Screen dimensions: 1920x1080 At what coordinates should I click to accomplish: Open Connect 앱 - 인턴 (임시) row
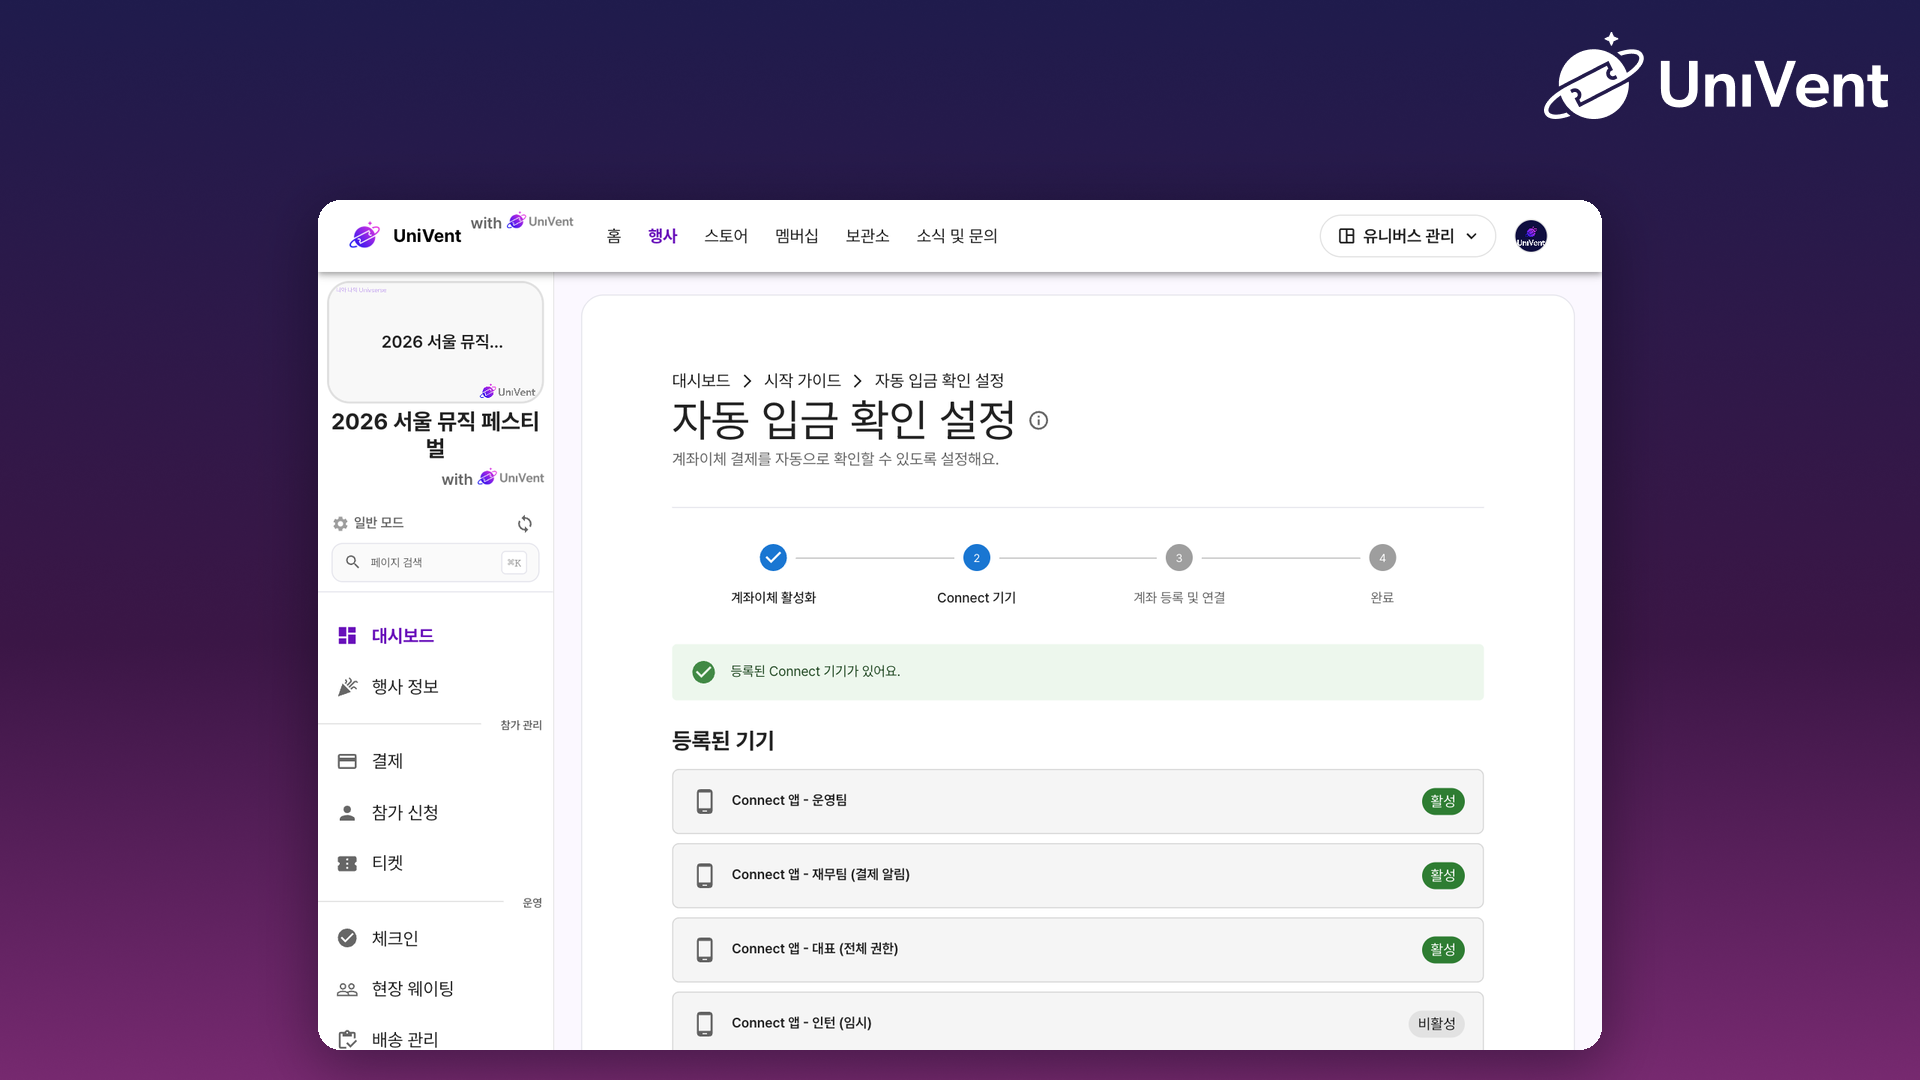[1077, 1021]
